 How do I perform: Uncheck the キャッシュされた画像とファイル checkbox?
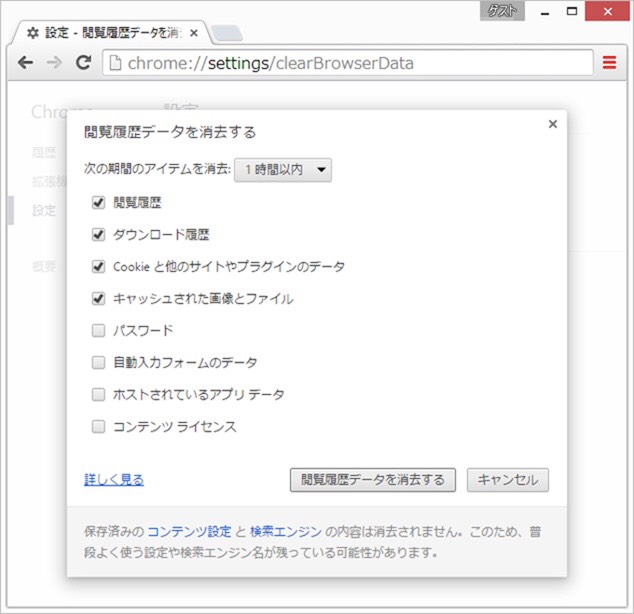coord(98,298)
